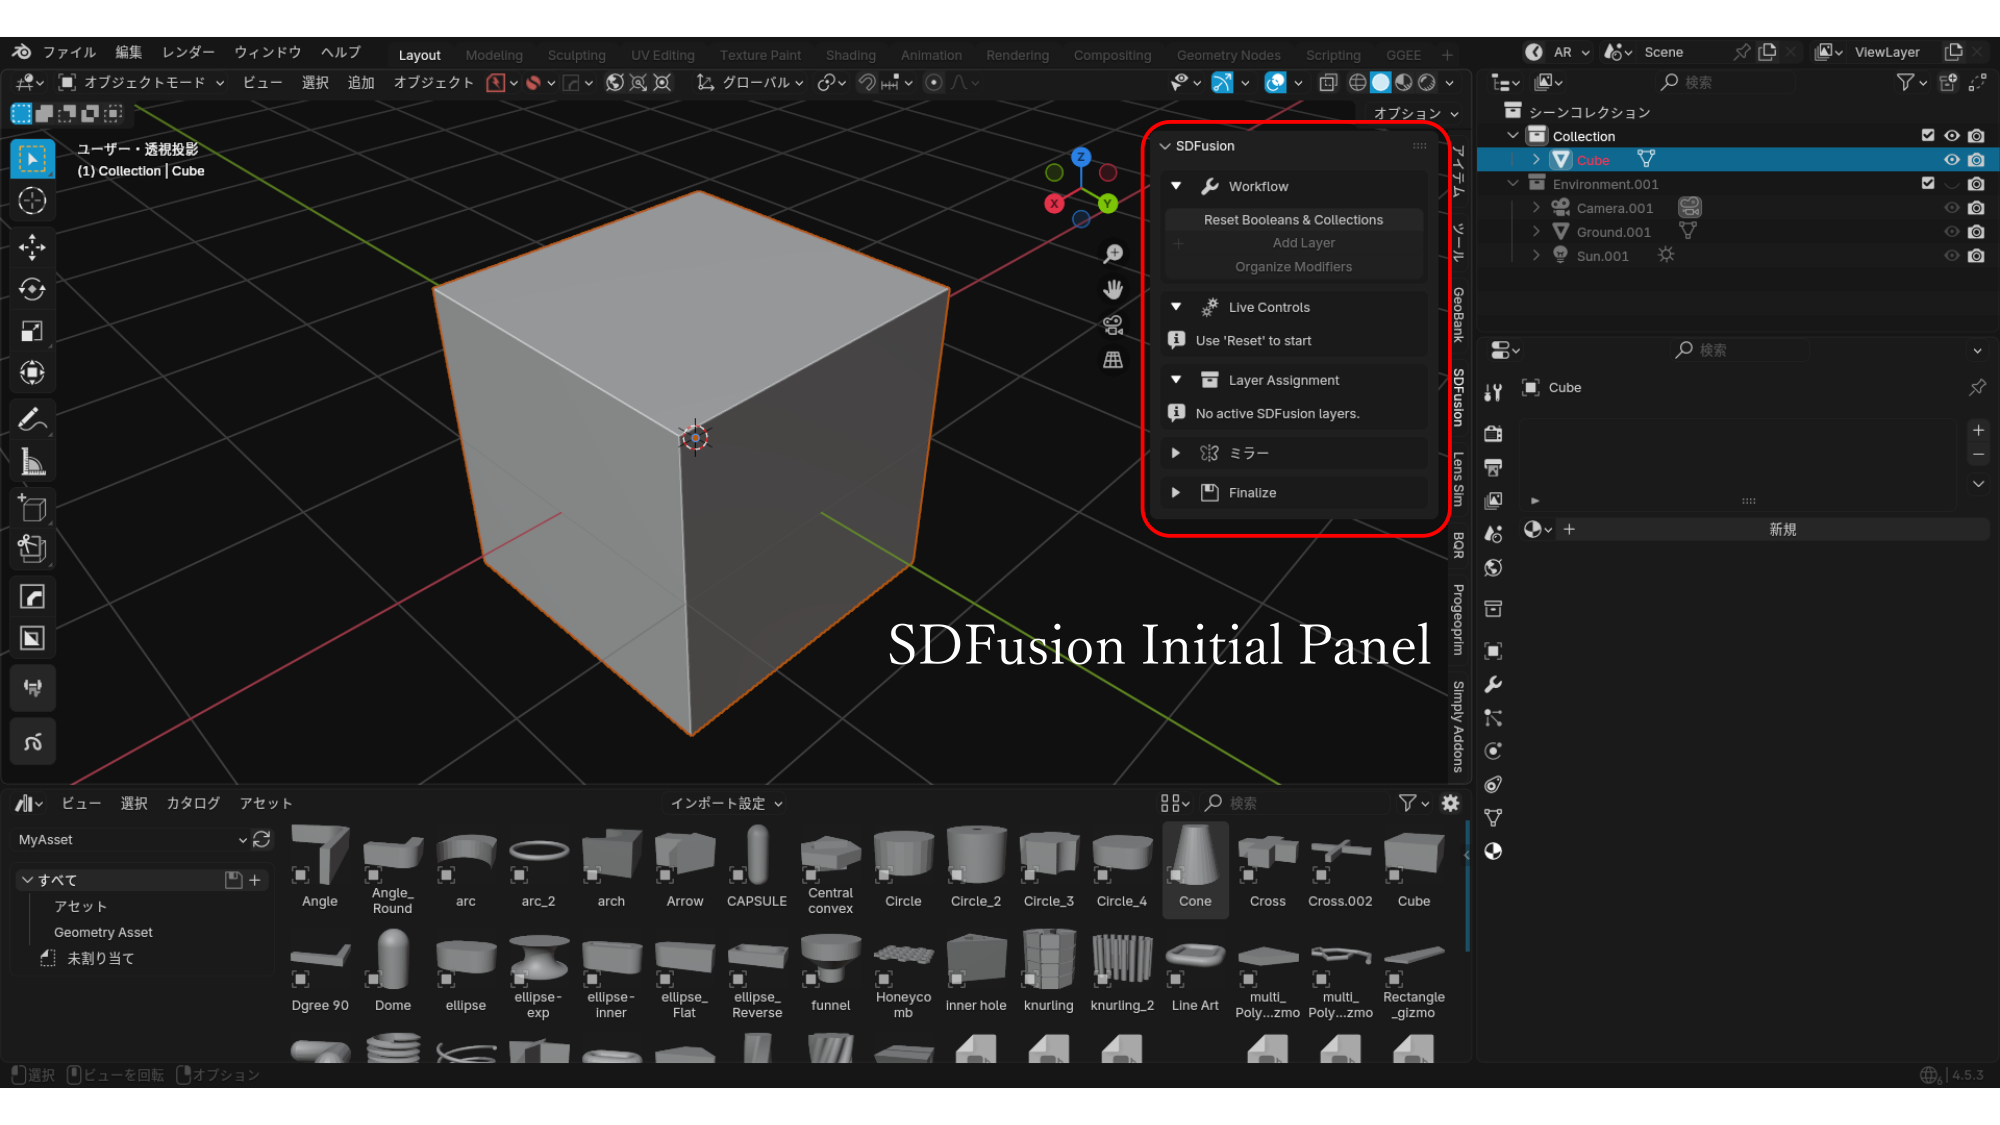The width and height of the screenshot is (2000, 1125).
Task: Open the Render properties tab
Action: pos(1493,434)
